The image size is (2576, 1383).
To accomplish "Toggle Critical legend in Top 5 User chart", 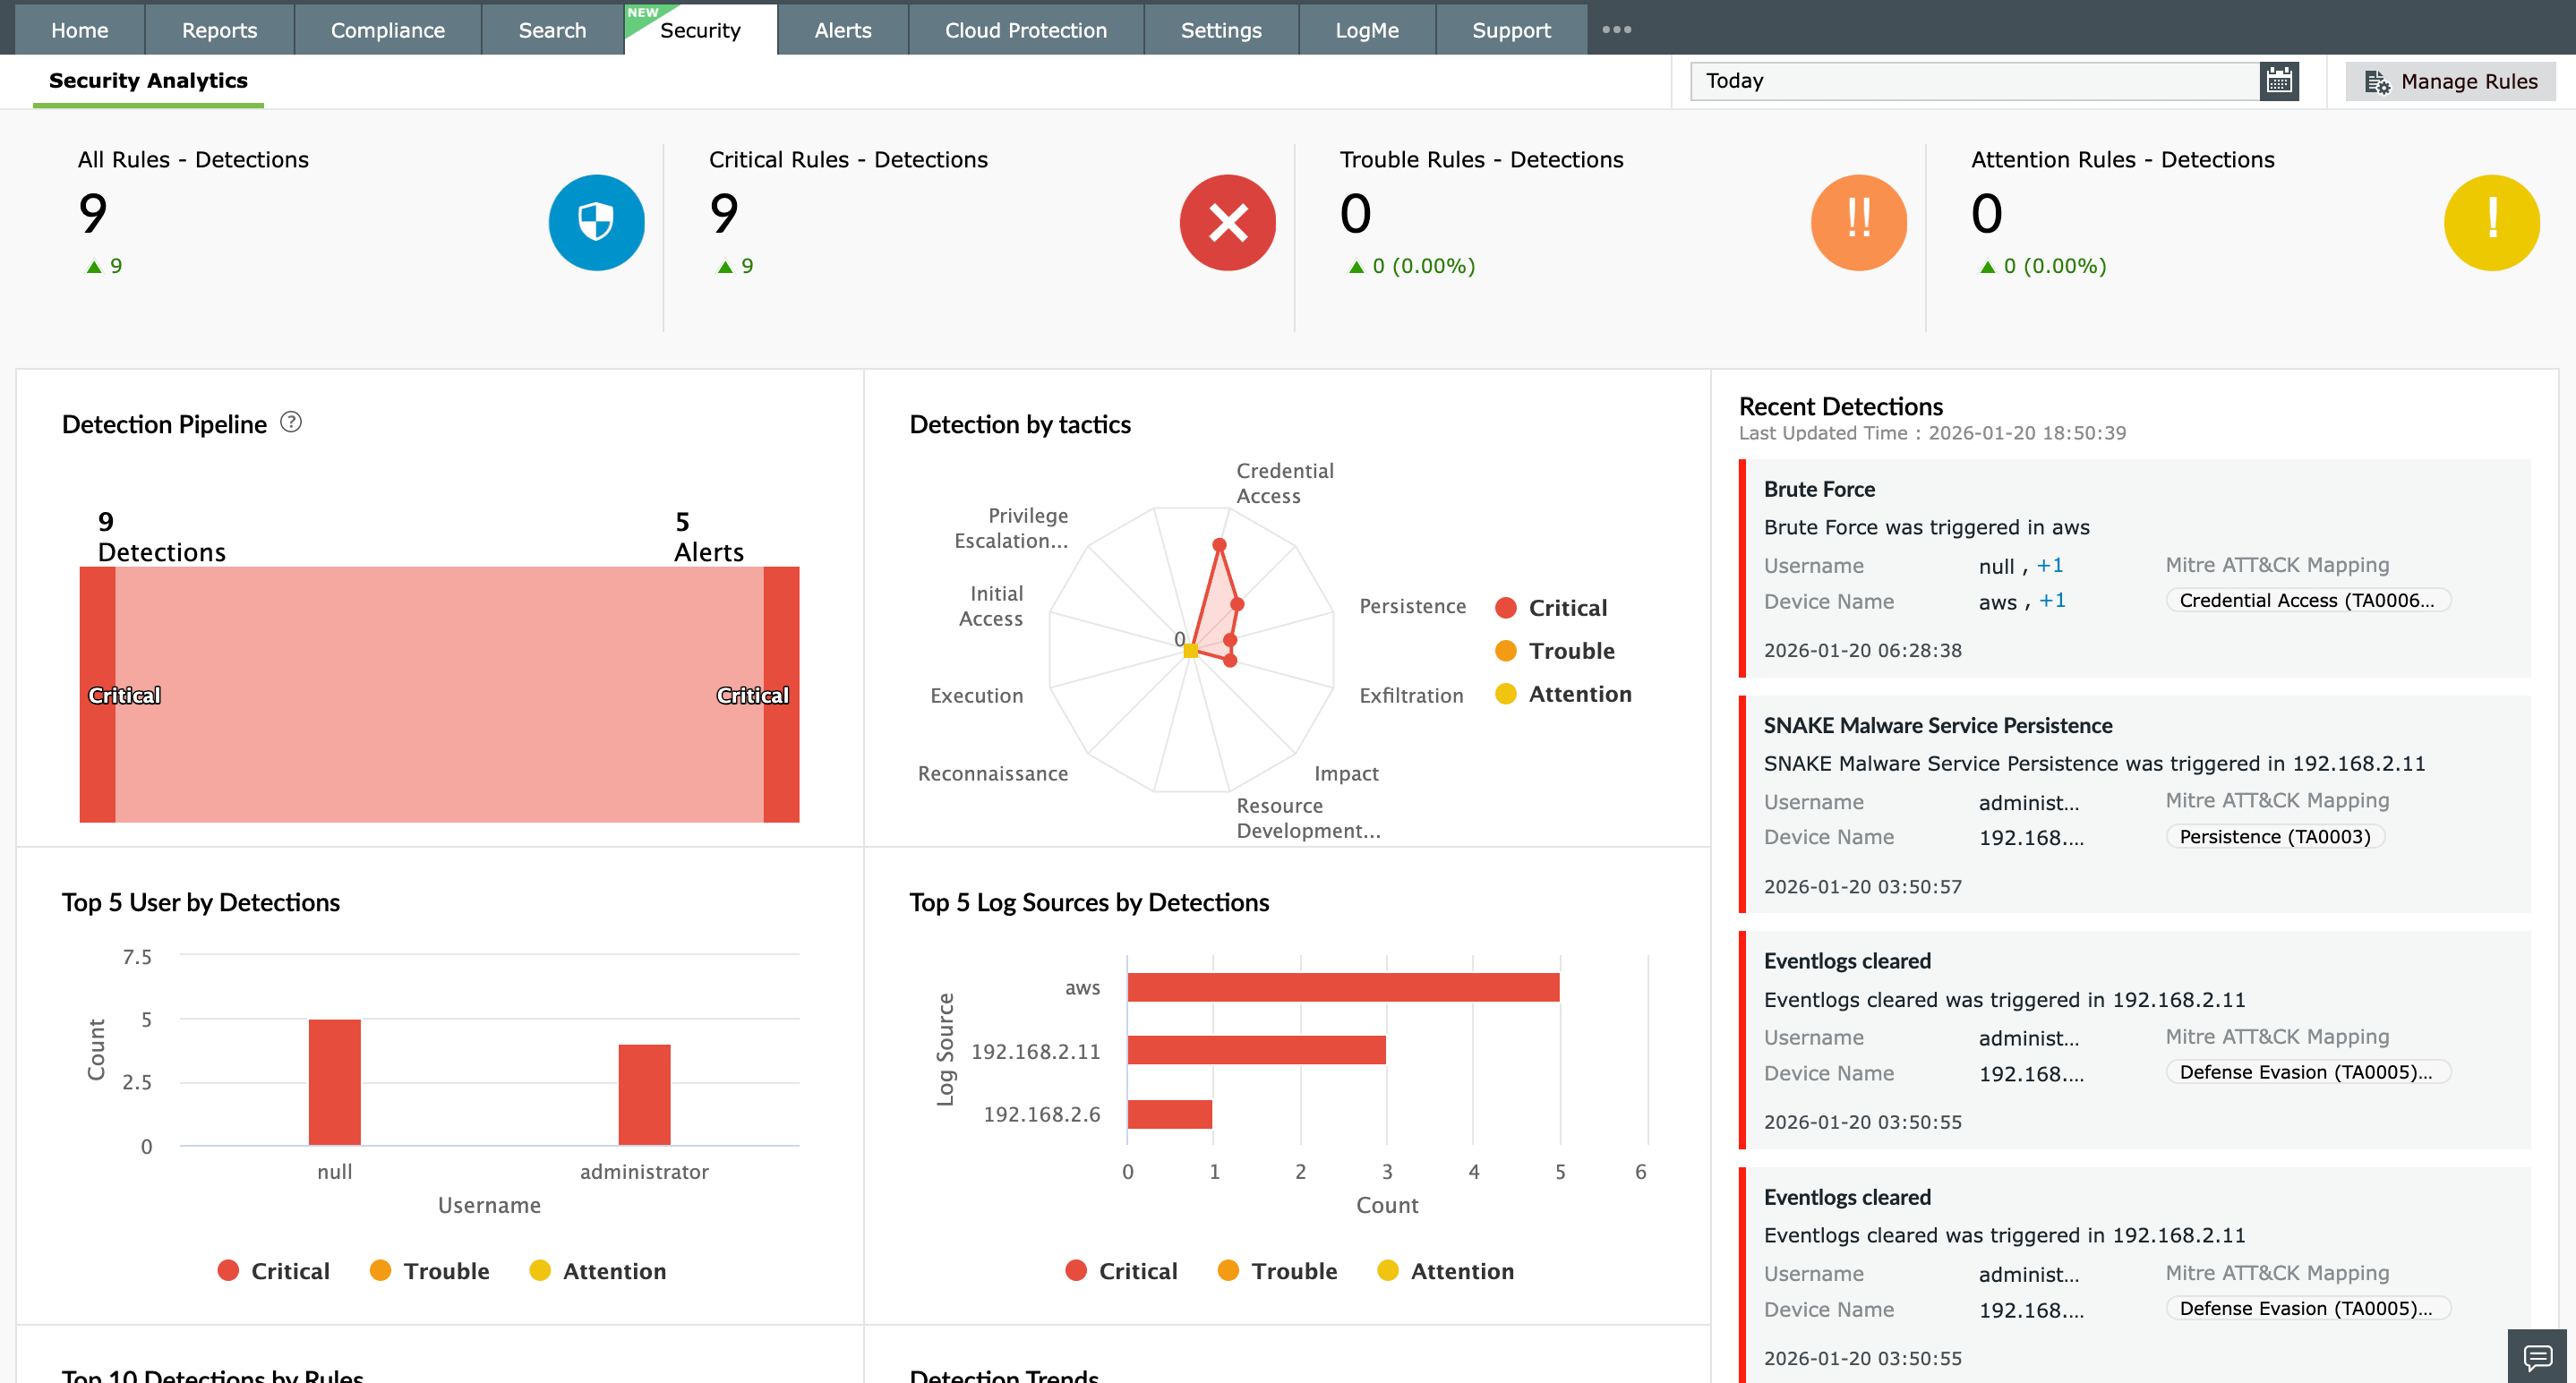I will (x=273, y=1271).
